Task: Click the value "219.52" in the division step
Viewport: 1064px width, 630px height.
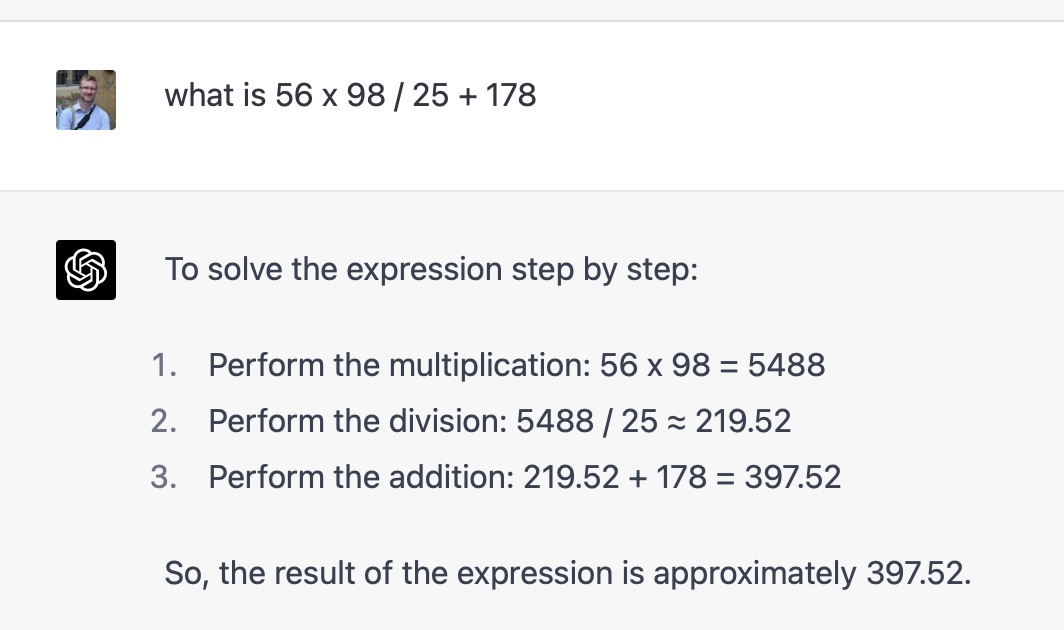Action: (743, 421)
